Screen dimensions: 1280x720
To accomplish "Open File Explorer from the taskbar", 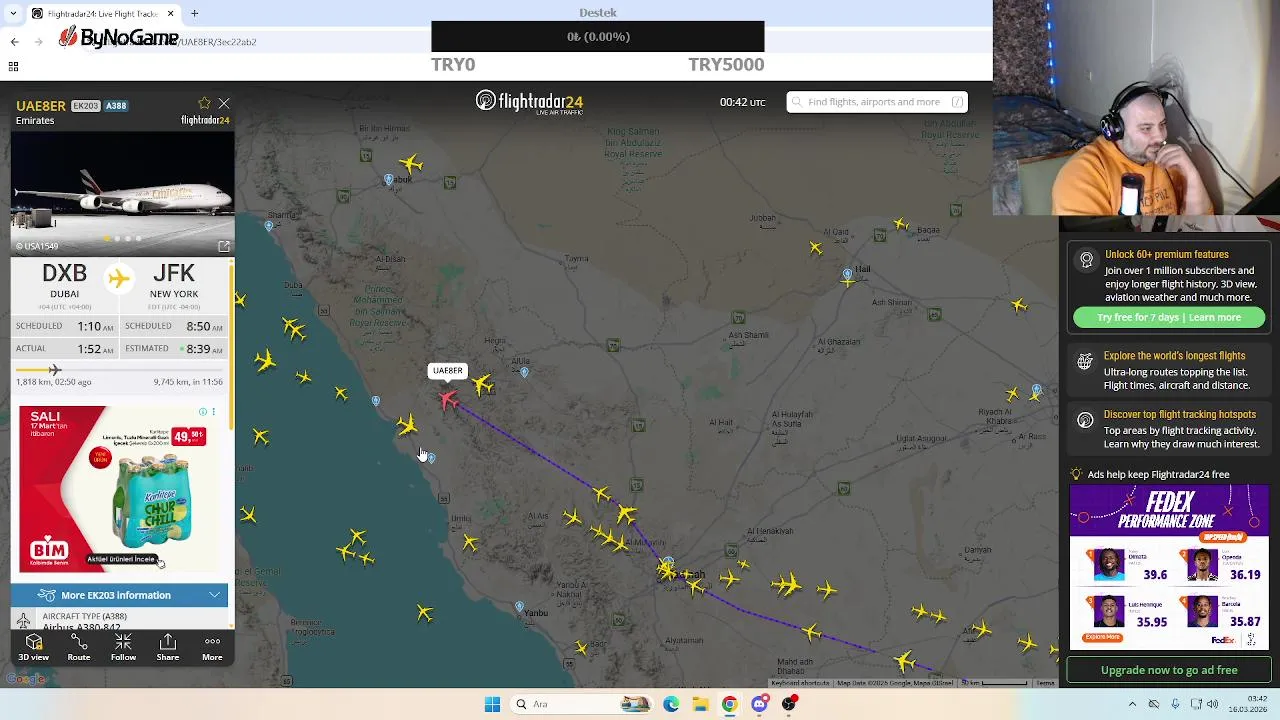I will click(700, 704).
